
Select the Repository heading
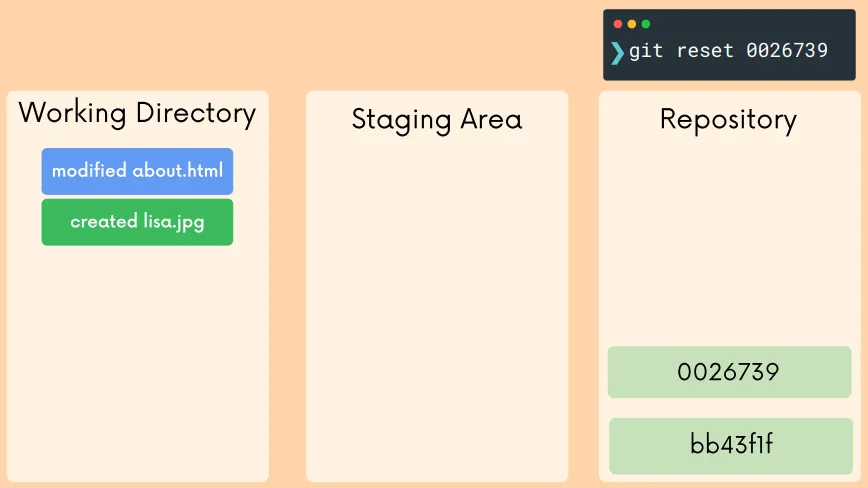pos(728,120)
